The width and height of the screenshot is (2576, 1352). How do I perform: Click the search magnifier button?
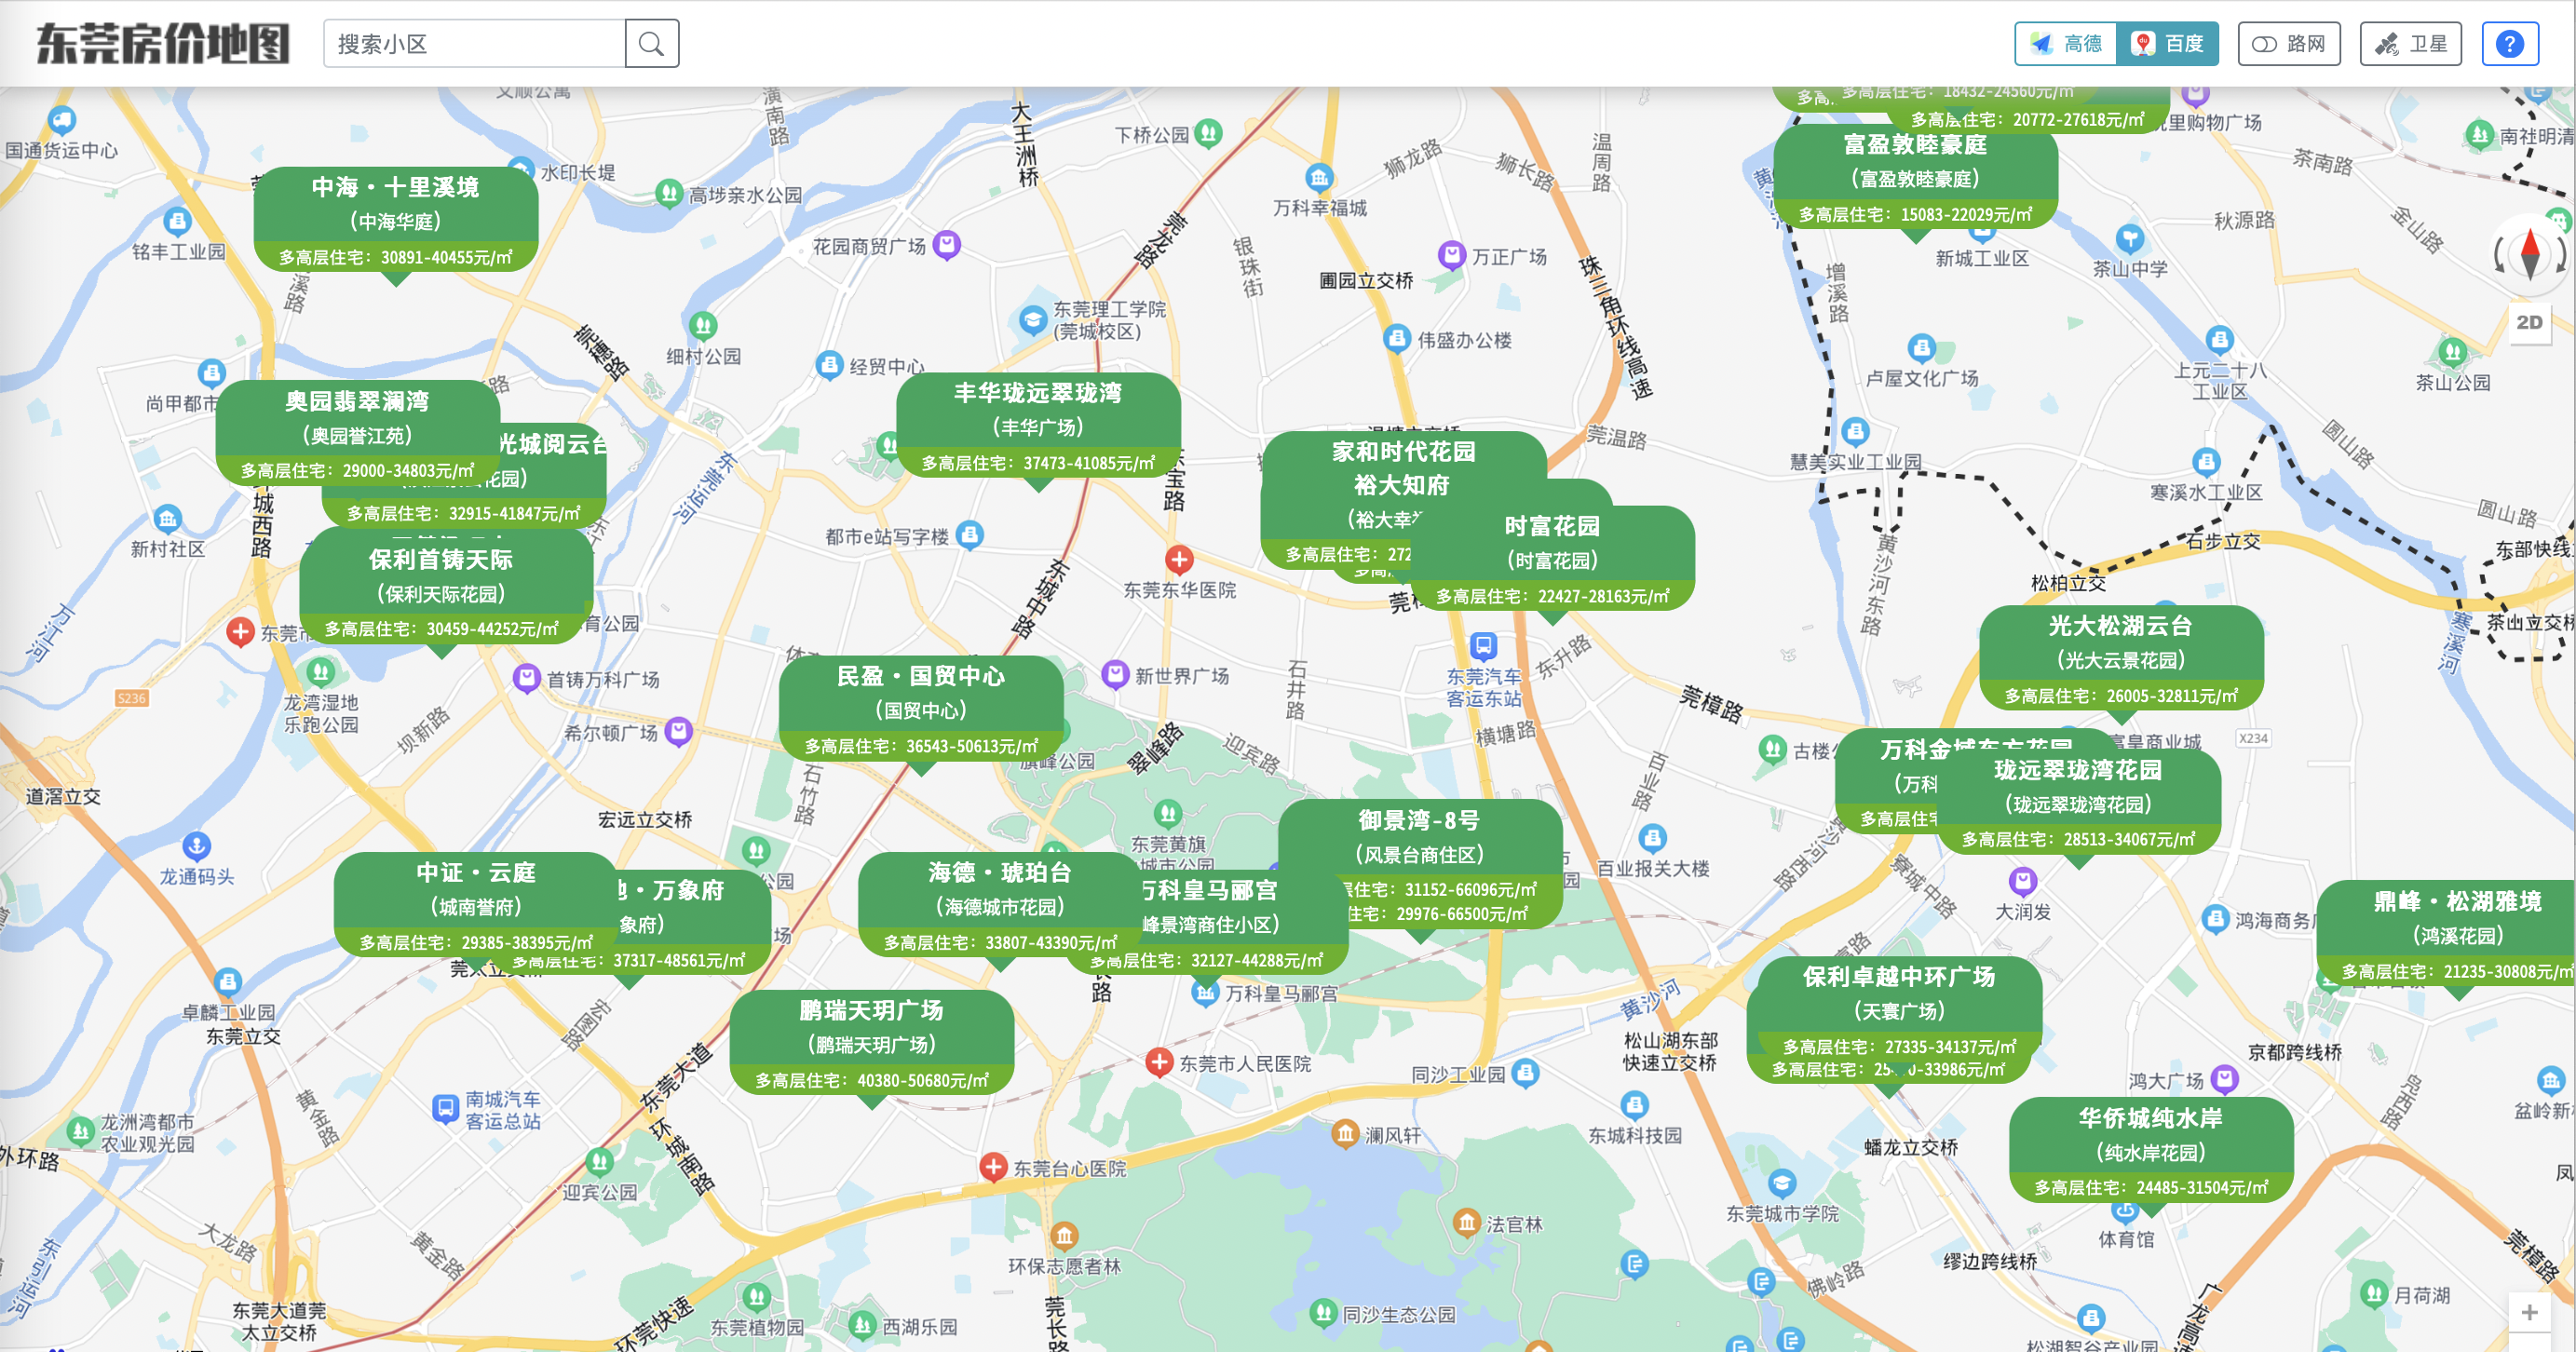click(x=651, y=44)
